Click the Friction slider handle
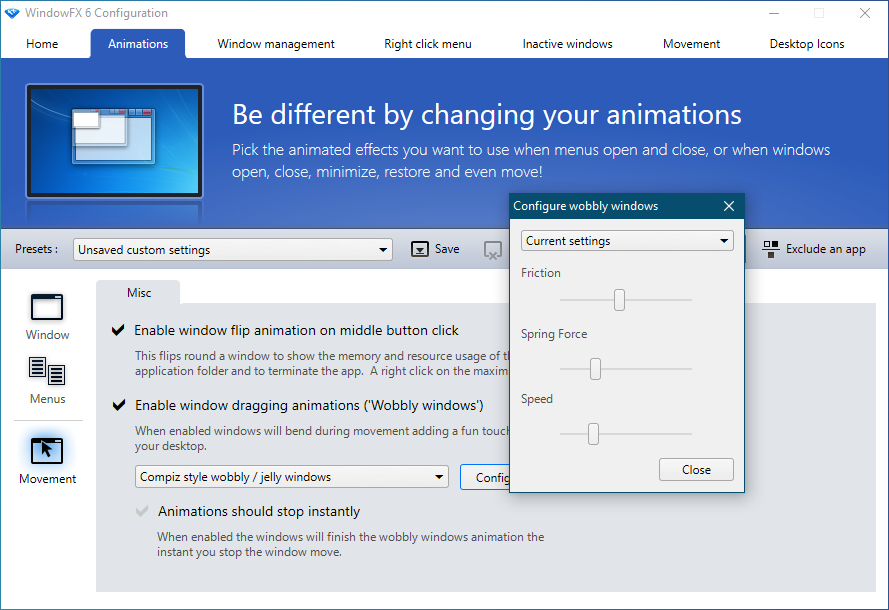 pyautogui.click(x=619, y=300)
